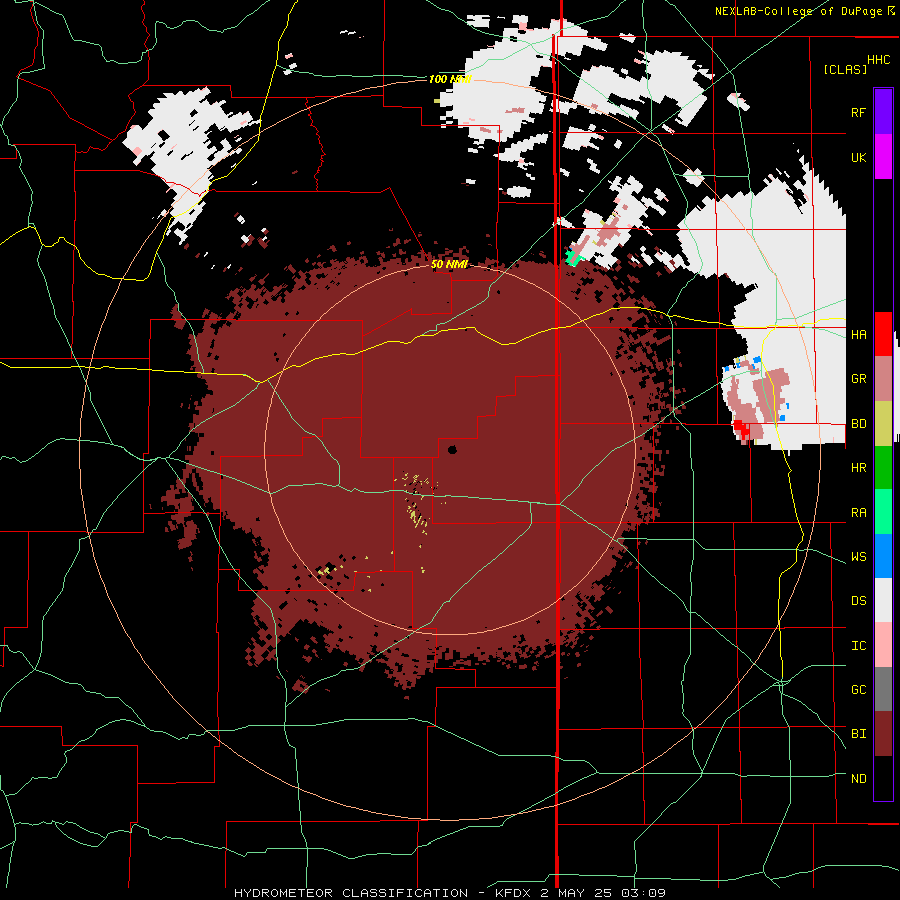
Task: Click the ND legend label
Action: pyautogui.click(x=858, y=779)
